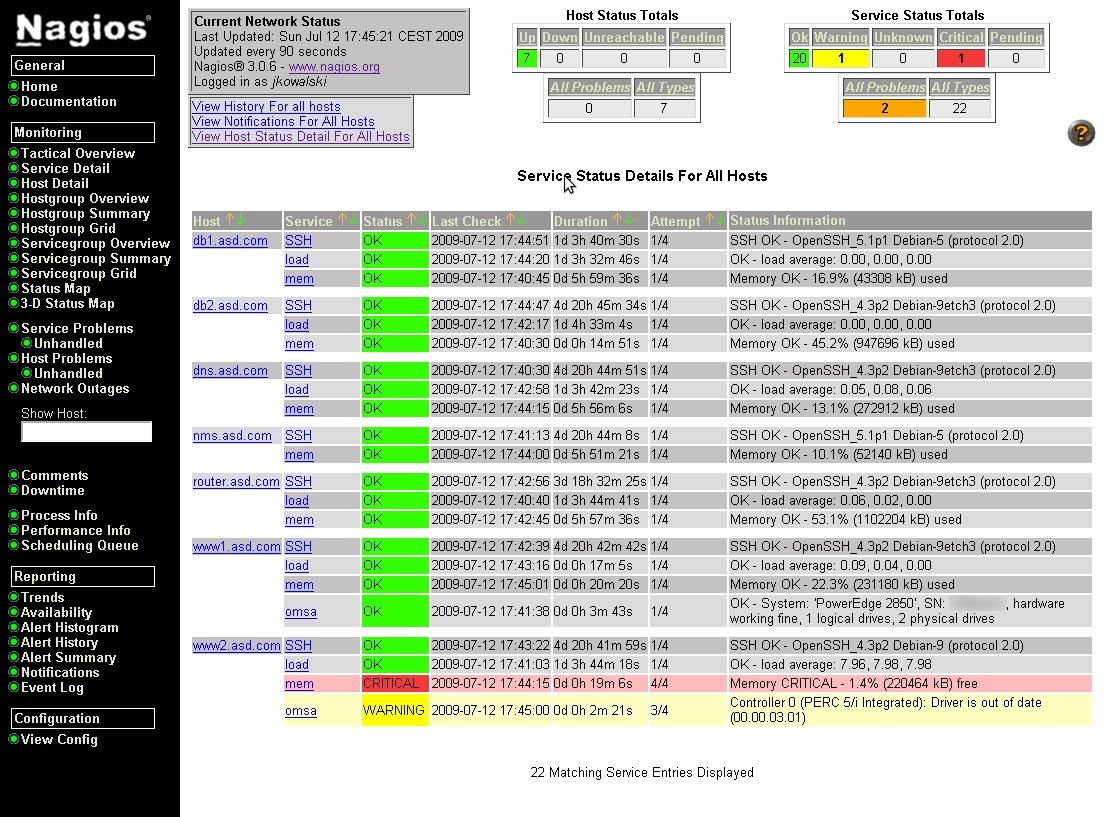Open View Config under Configuration
Viewport: 1104px width, 817px height.
coord(59,739)
